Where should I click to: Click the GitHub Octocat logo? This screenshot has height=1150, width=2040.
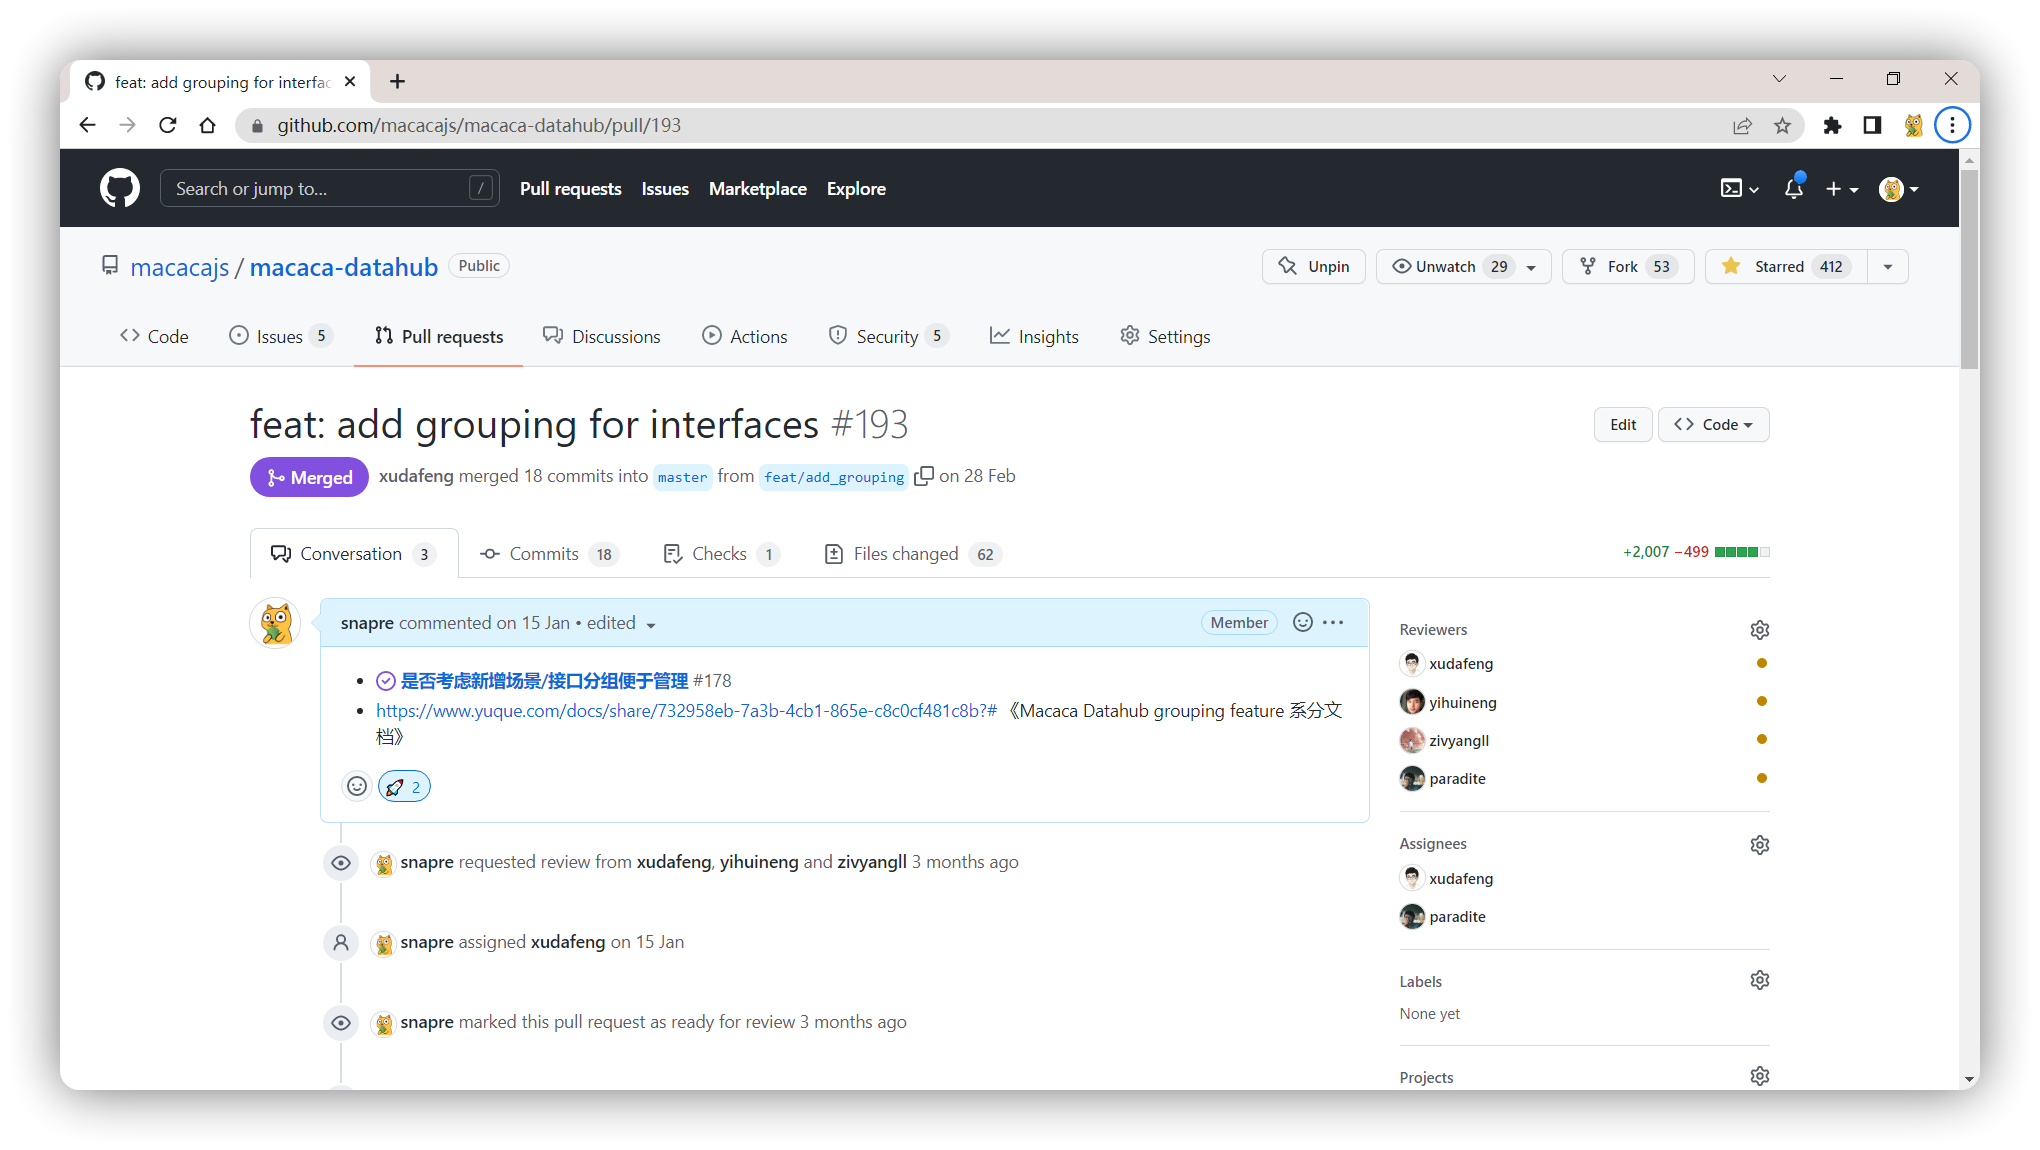tap(120, 188)
